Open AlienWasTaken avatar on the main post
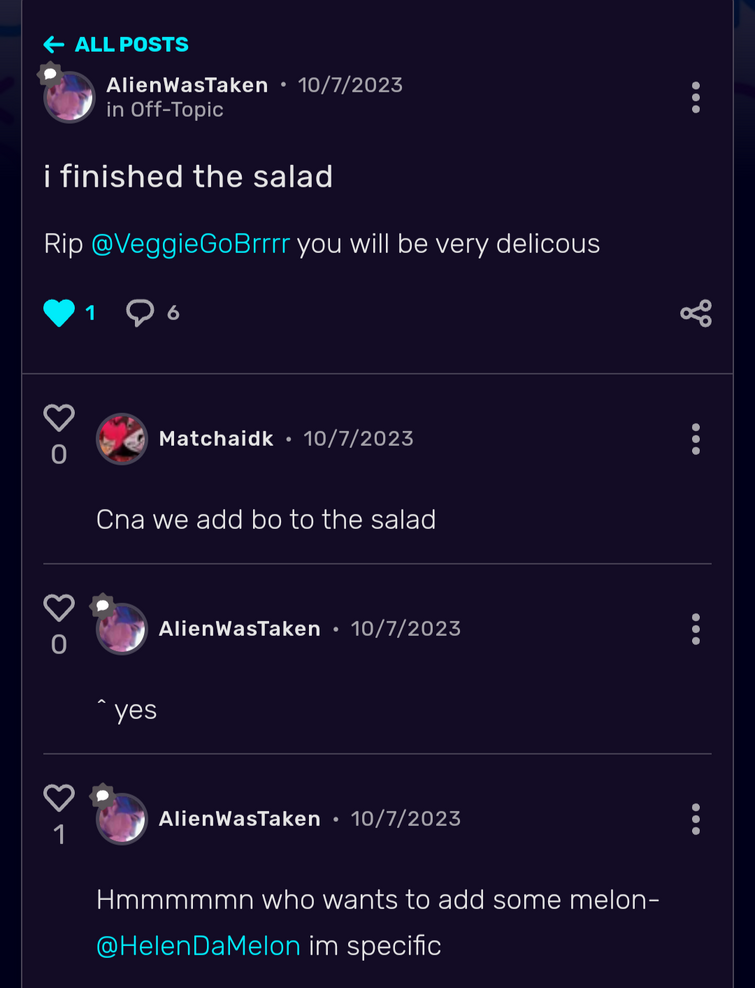 [69, 97]
